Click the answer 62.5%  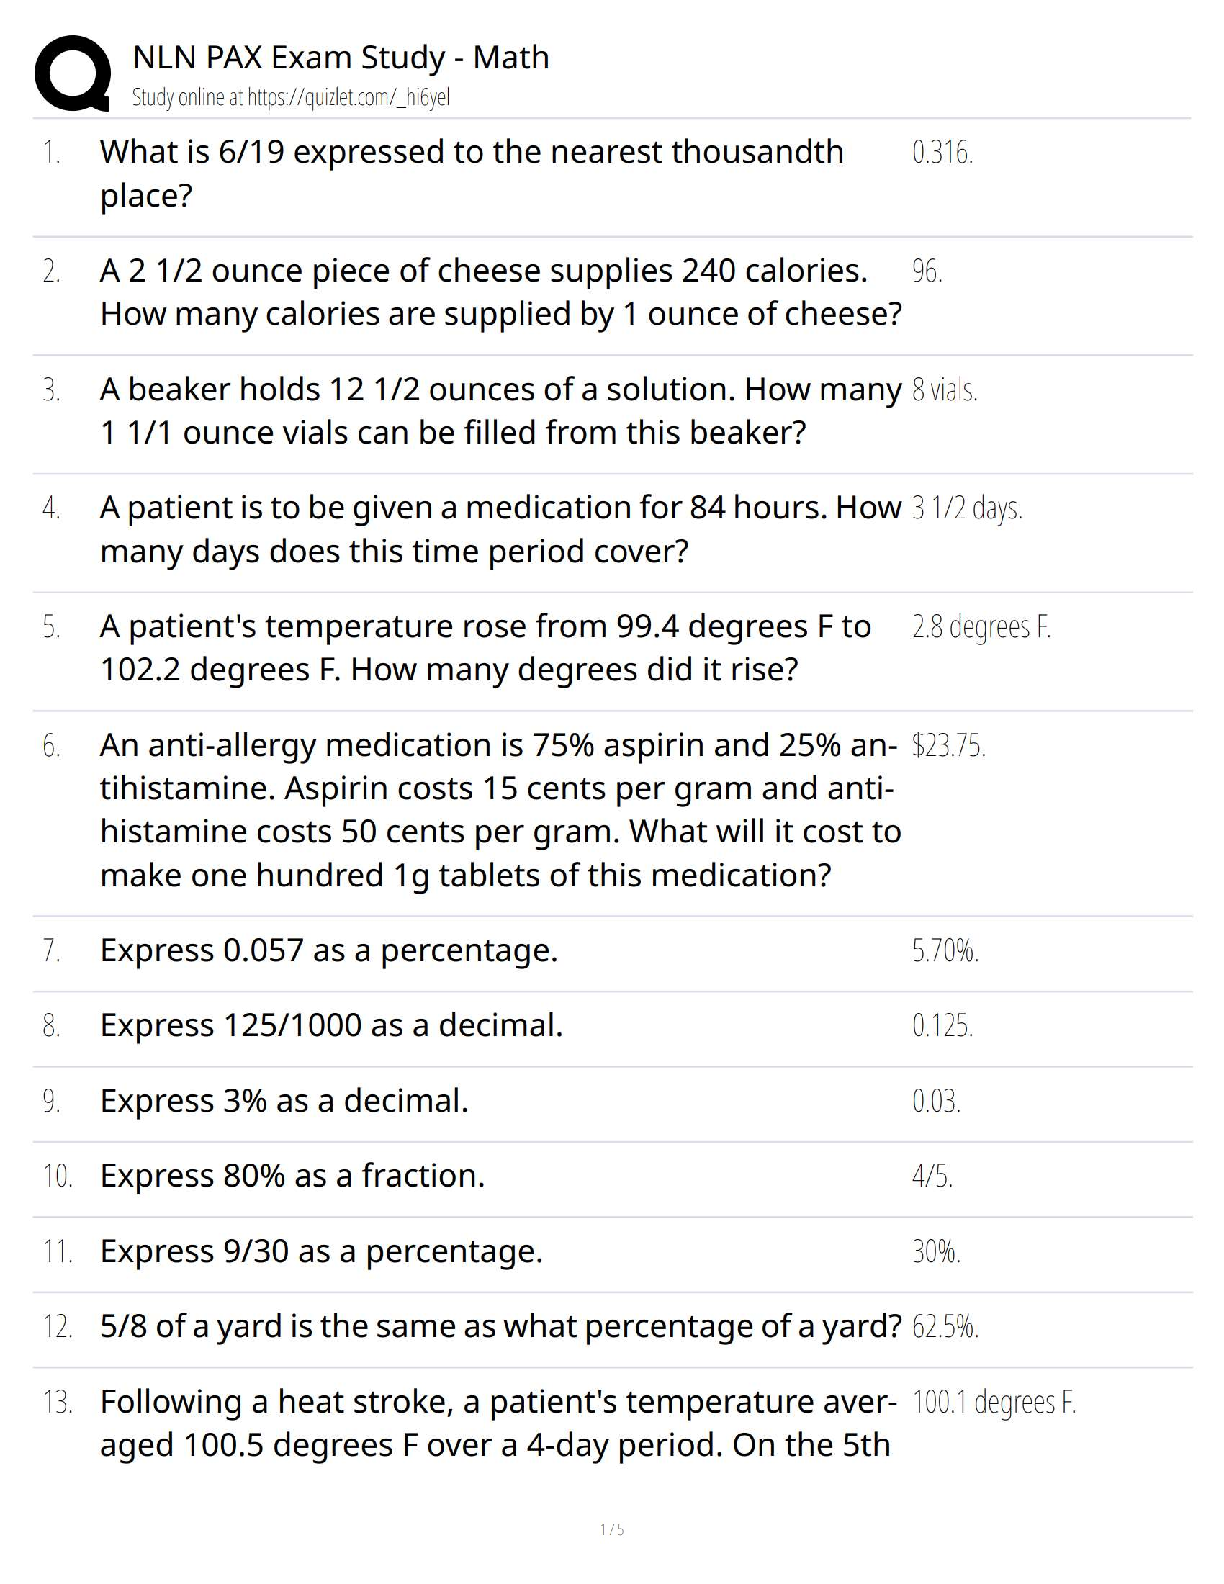945,1327
